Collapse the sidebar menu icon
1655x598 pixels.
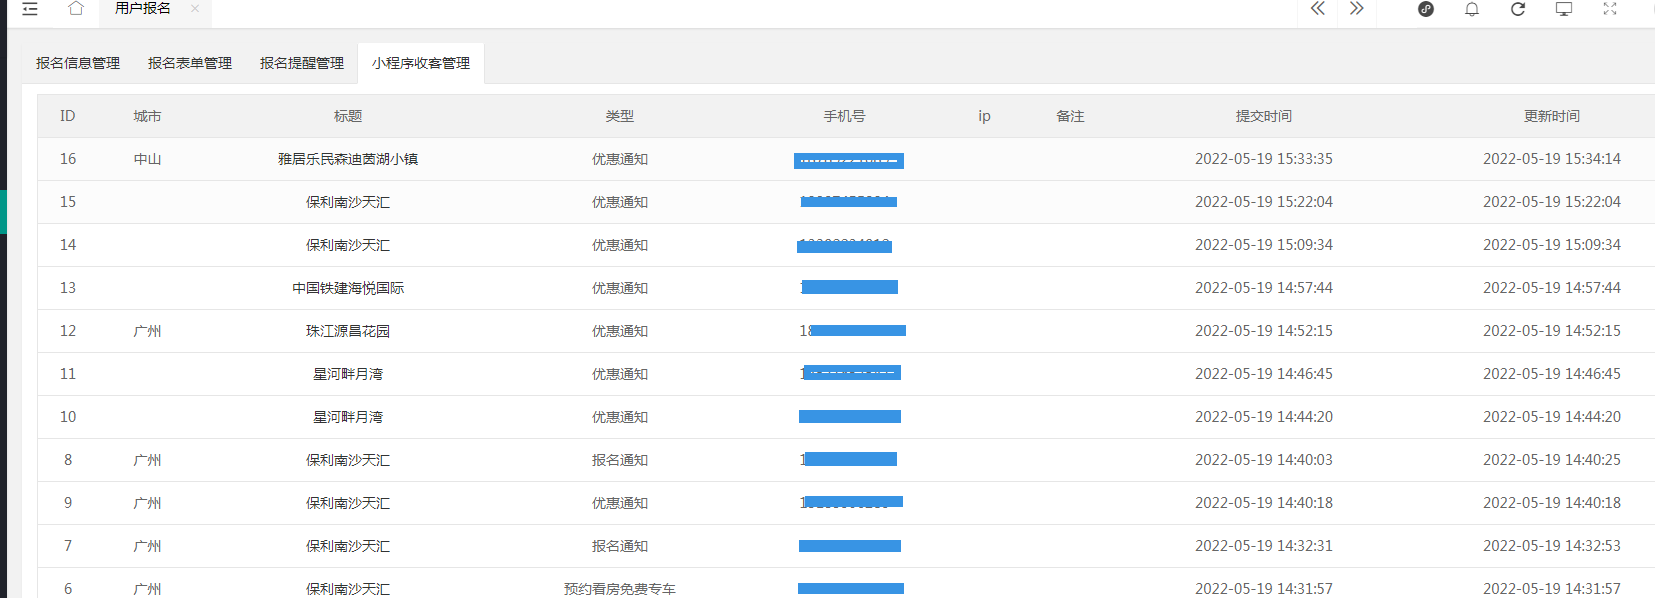tap(30, 9)
